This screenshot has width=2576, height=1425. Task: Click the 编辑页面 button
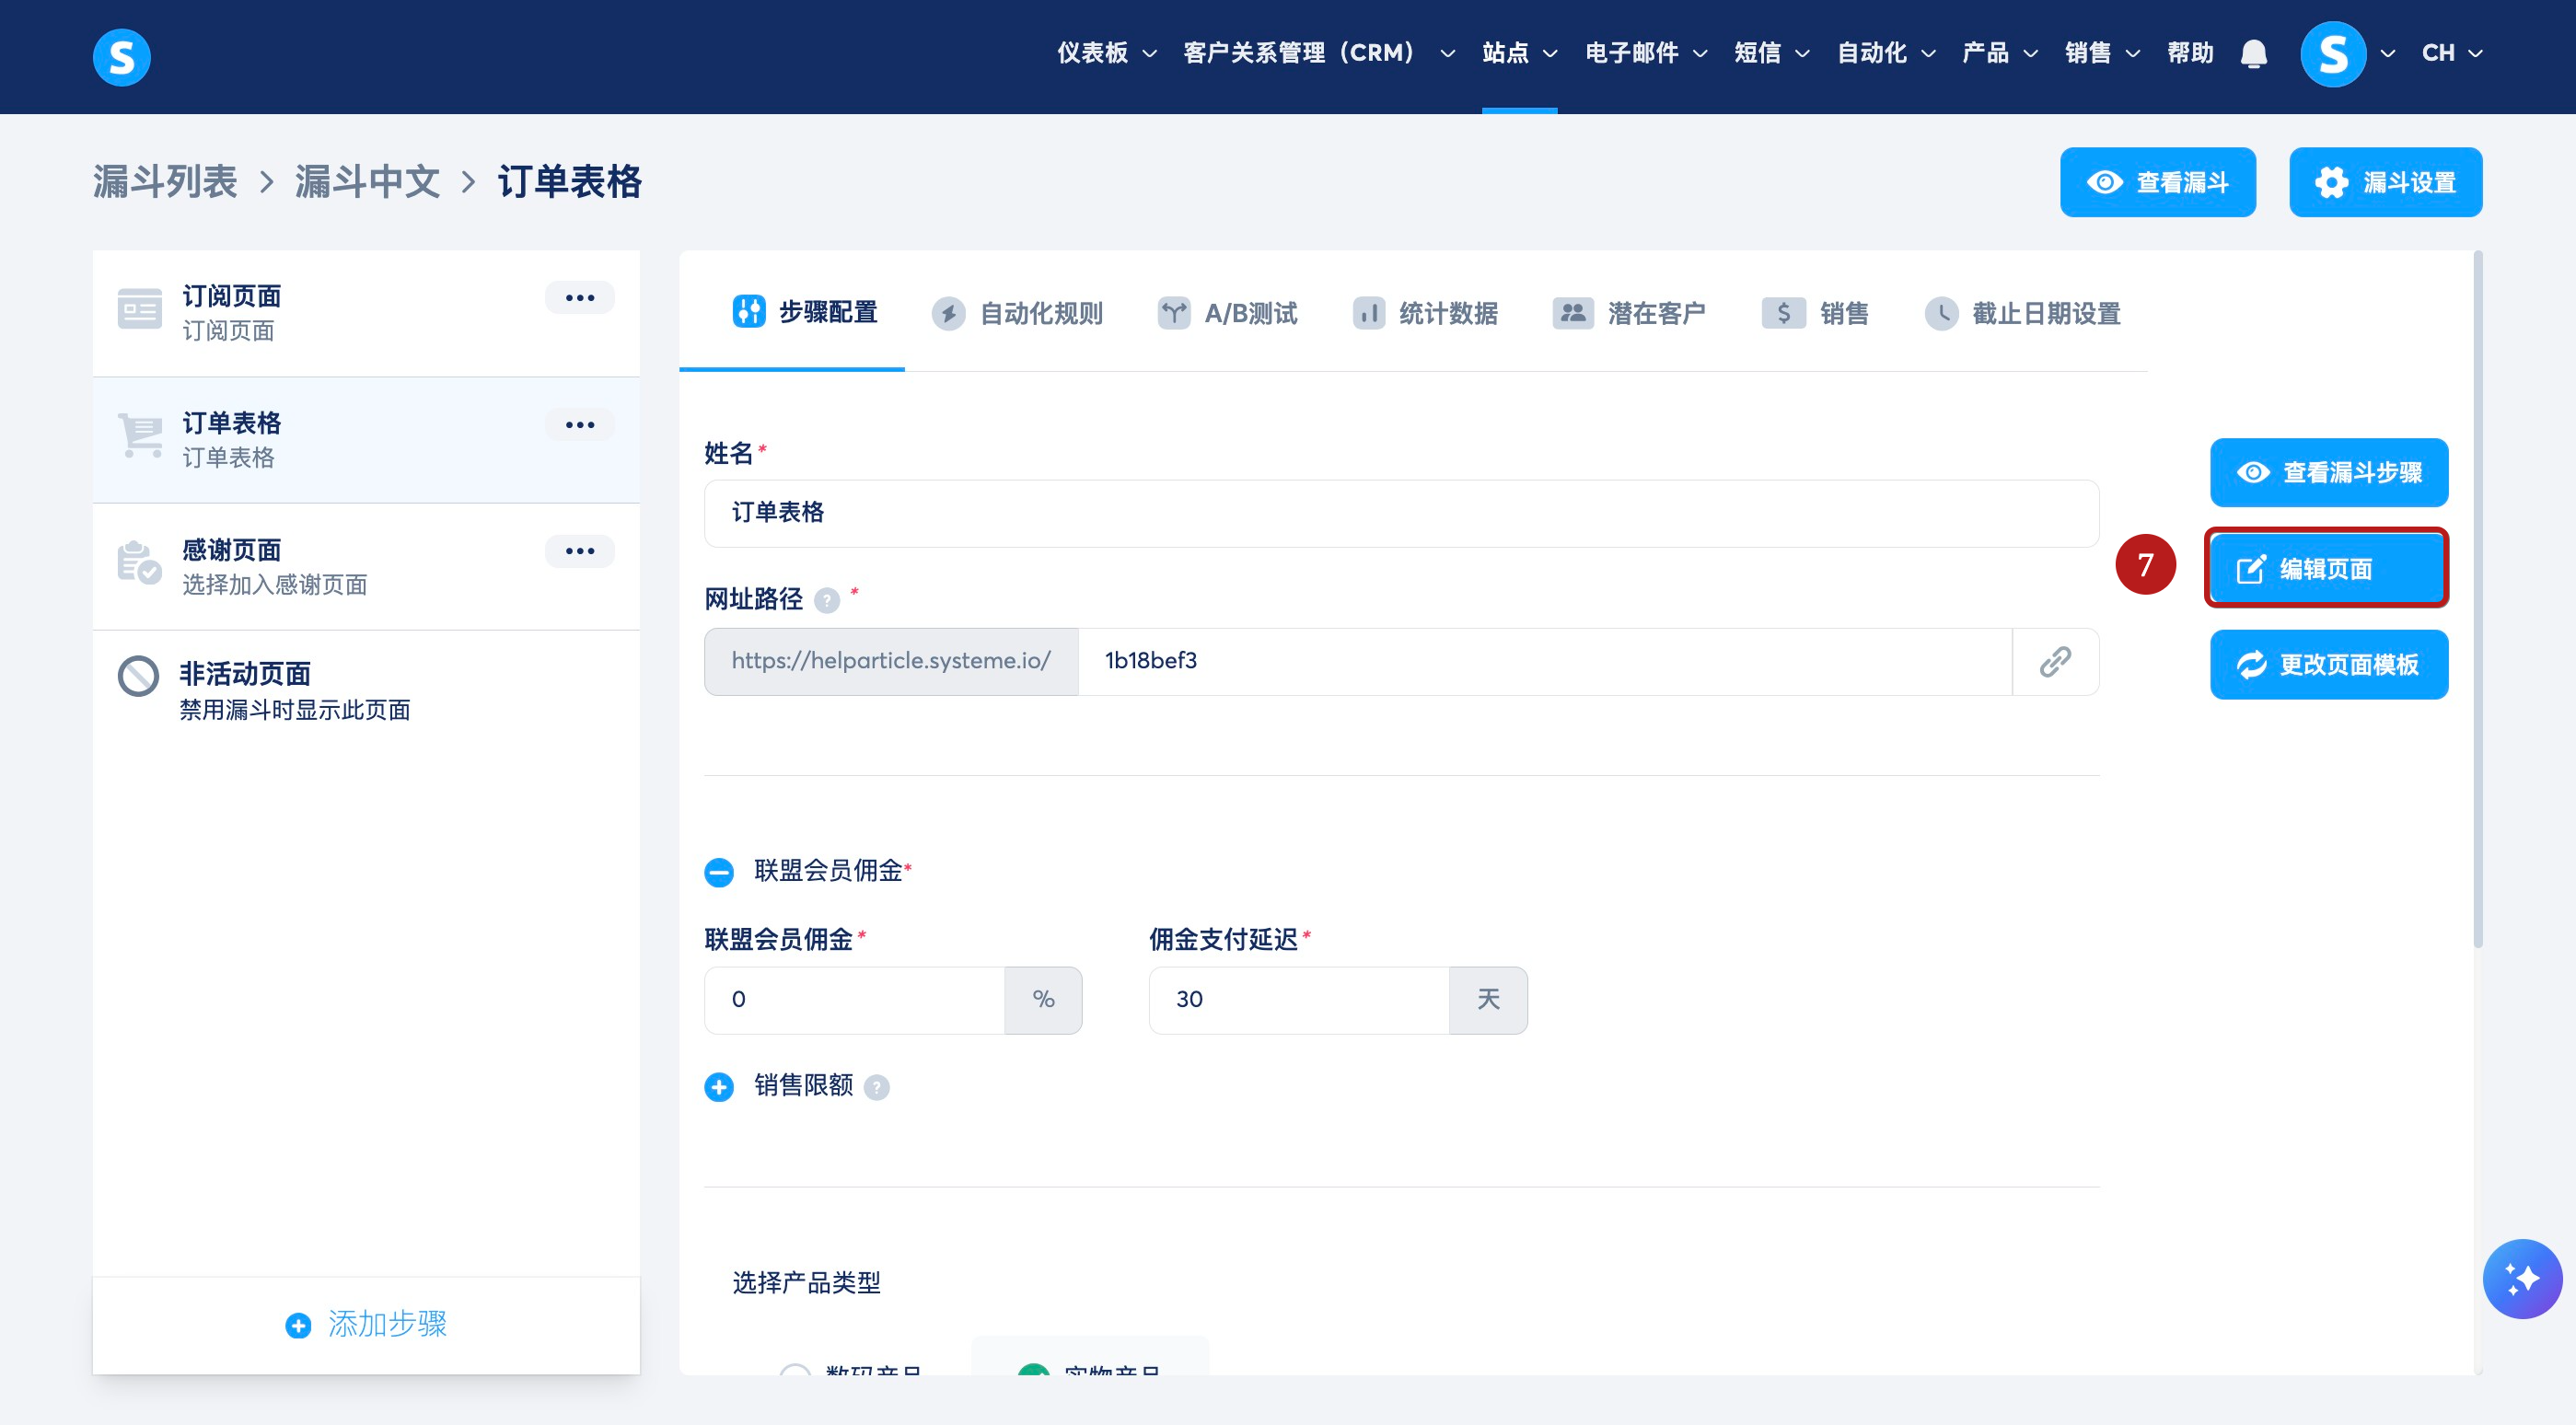(x=2326, y=569)
